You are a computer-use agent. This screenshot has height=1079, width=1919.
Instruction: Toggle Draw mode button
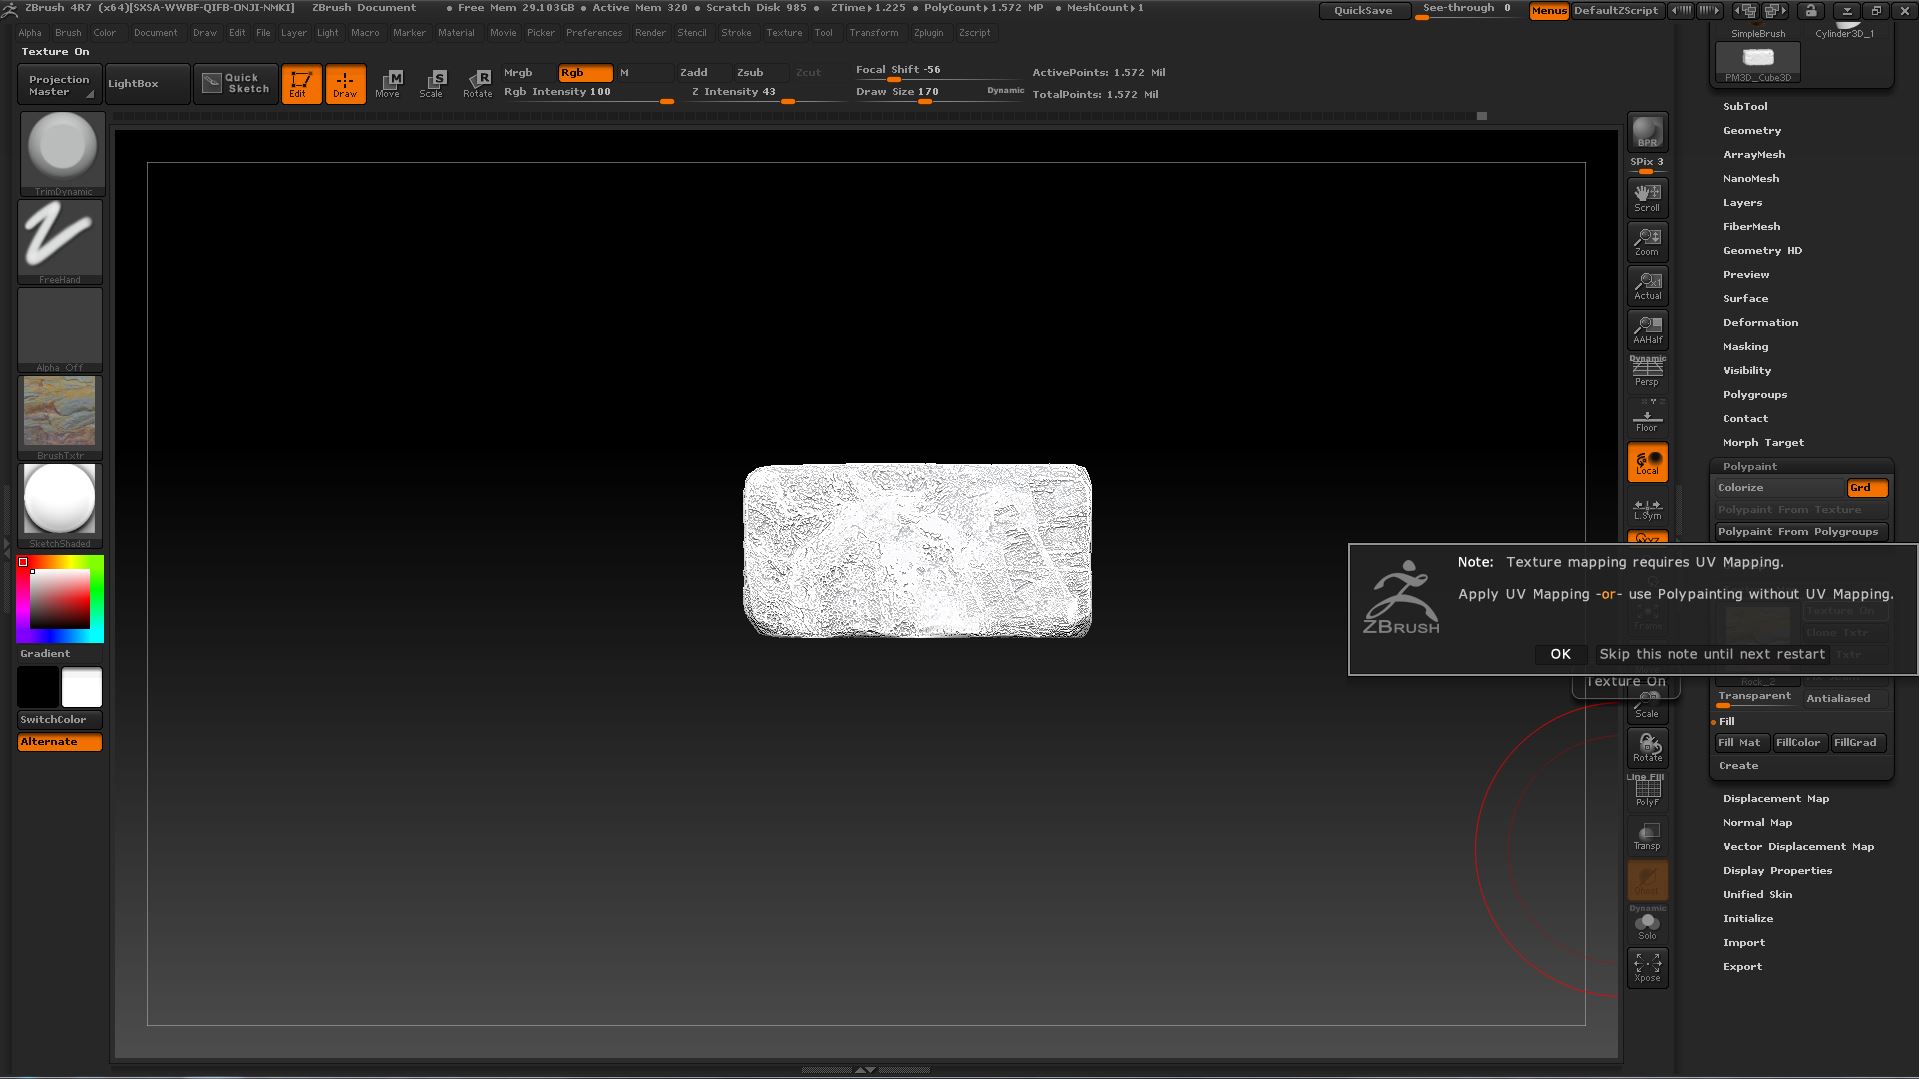[345, 84]
